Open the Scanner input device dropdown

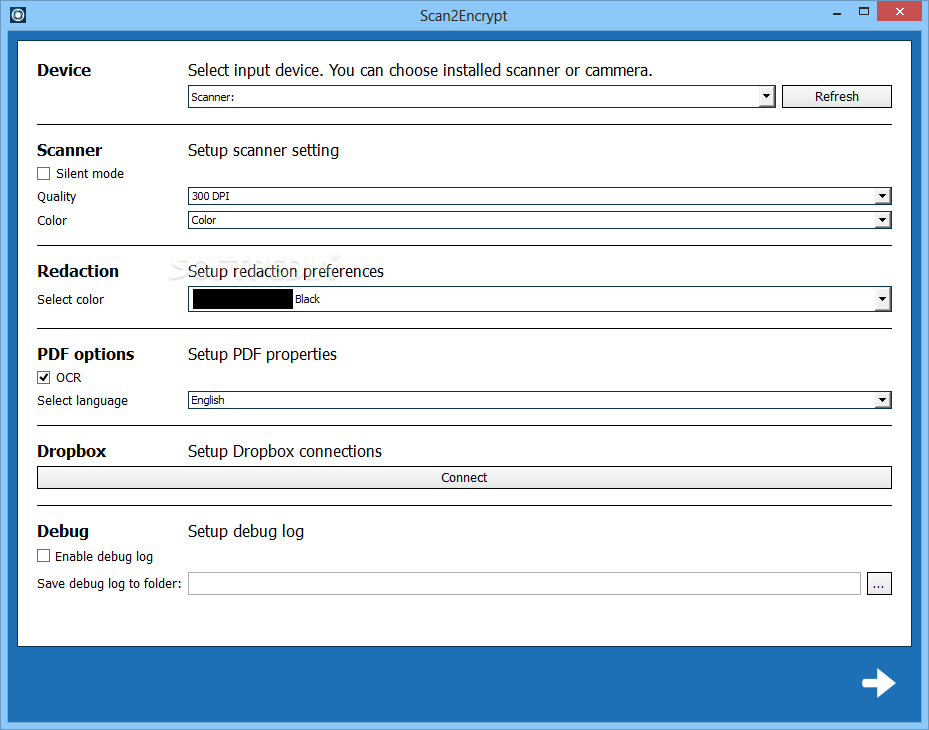coord(482,97)
